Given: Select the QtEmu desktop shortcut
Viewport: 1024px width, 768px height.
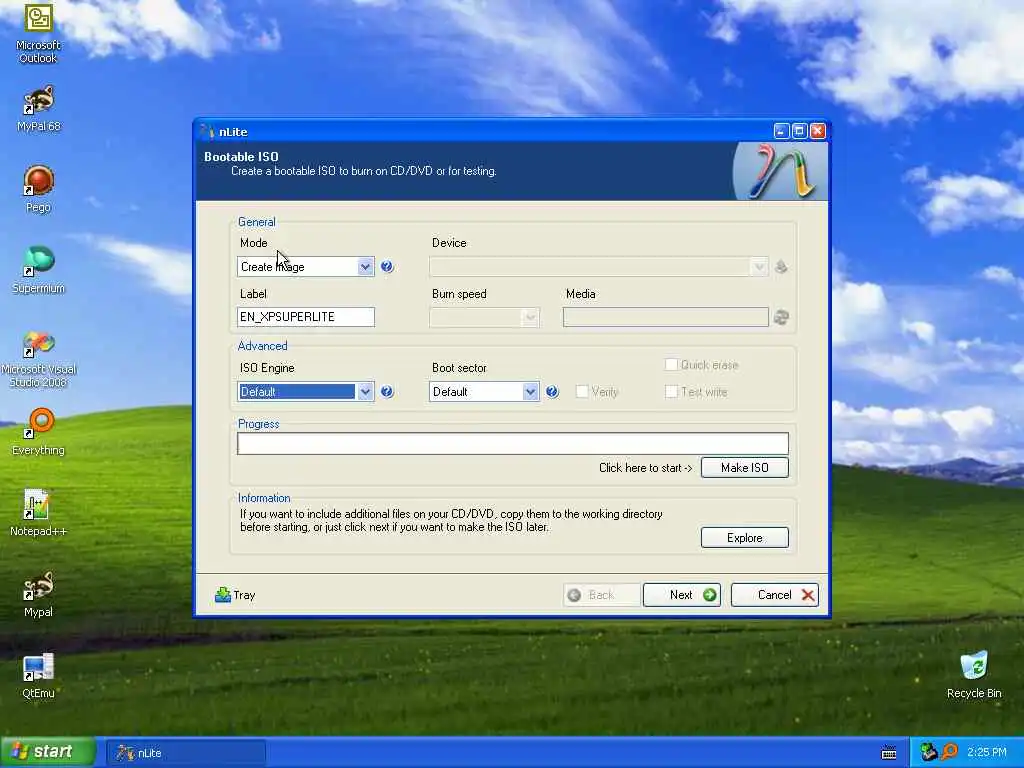Looking at the screenshot, I should coord(38,675).
